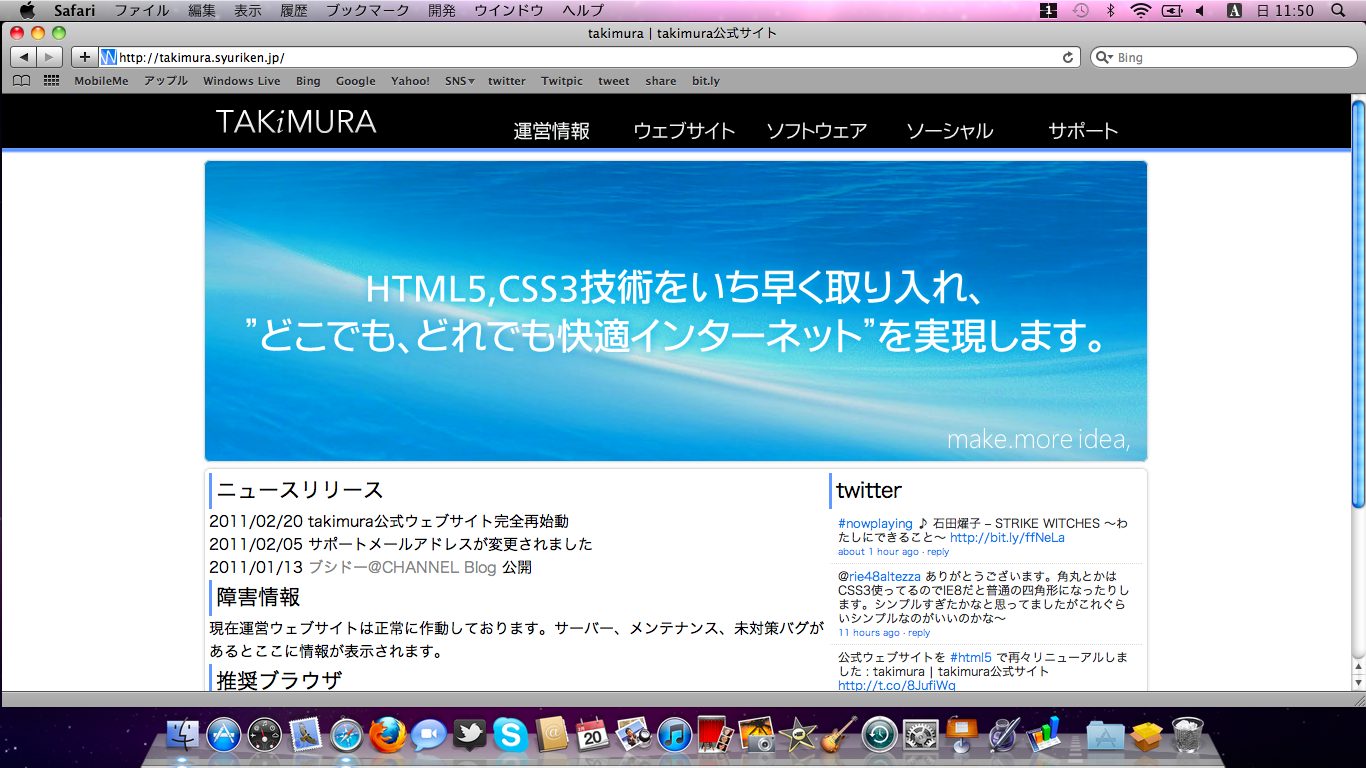Open the ブシドー@CHANNEL Blog link
The image size is (1366, 768).
[402, 567]
